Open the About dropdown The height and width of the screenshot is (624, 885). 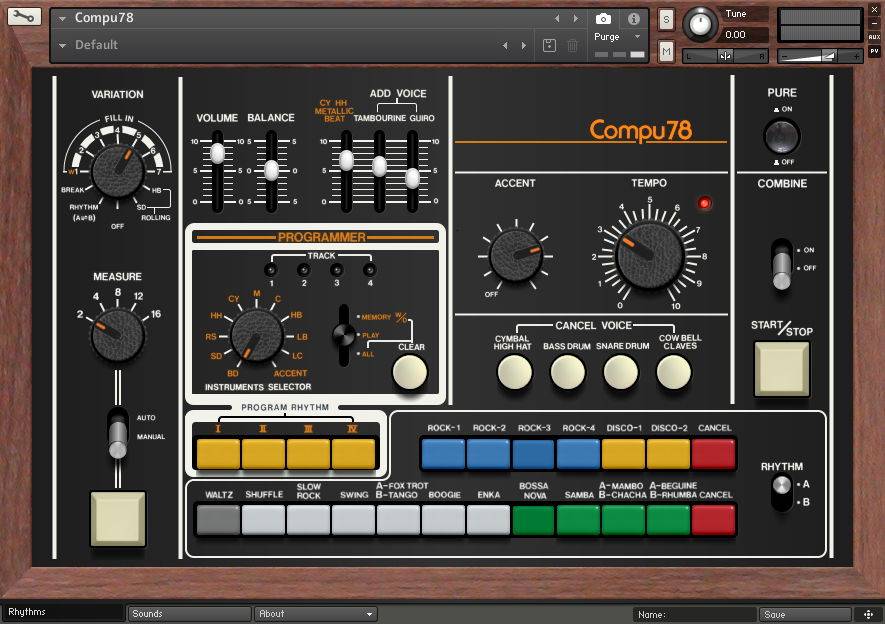[x=315, y=614]
